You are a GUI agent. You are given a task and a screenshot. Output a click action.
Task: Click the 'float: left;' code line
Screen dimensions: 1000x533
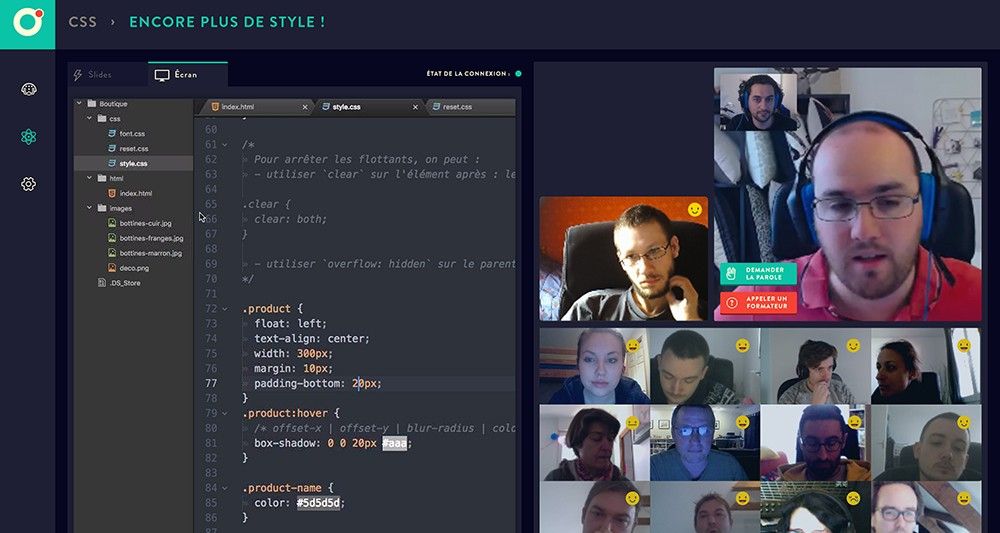click(290, 323)
